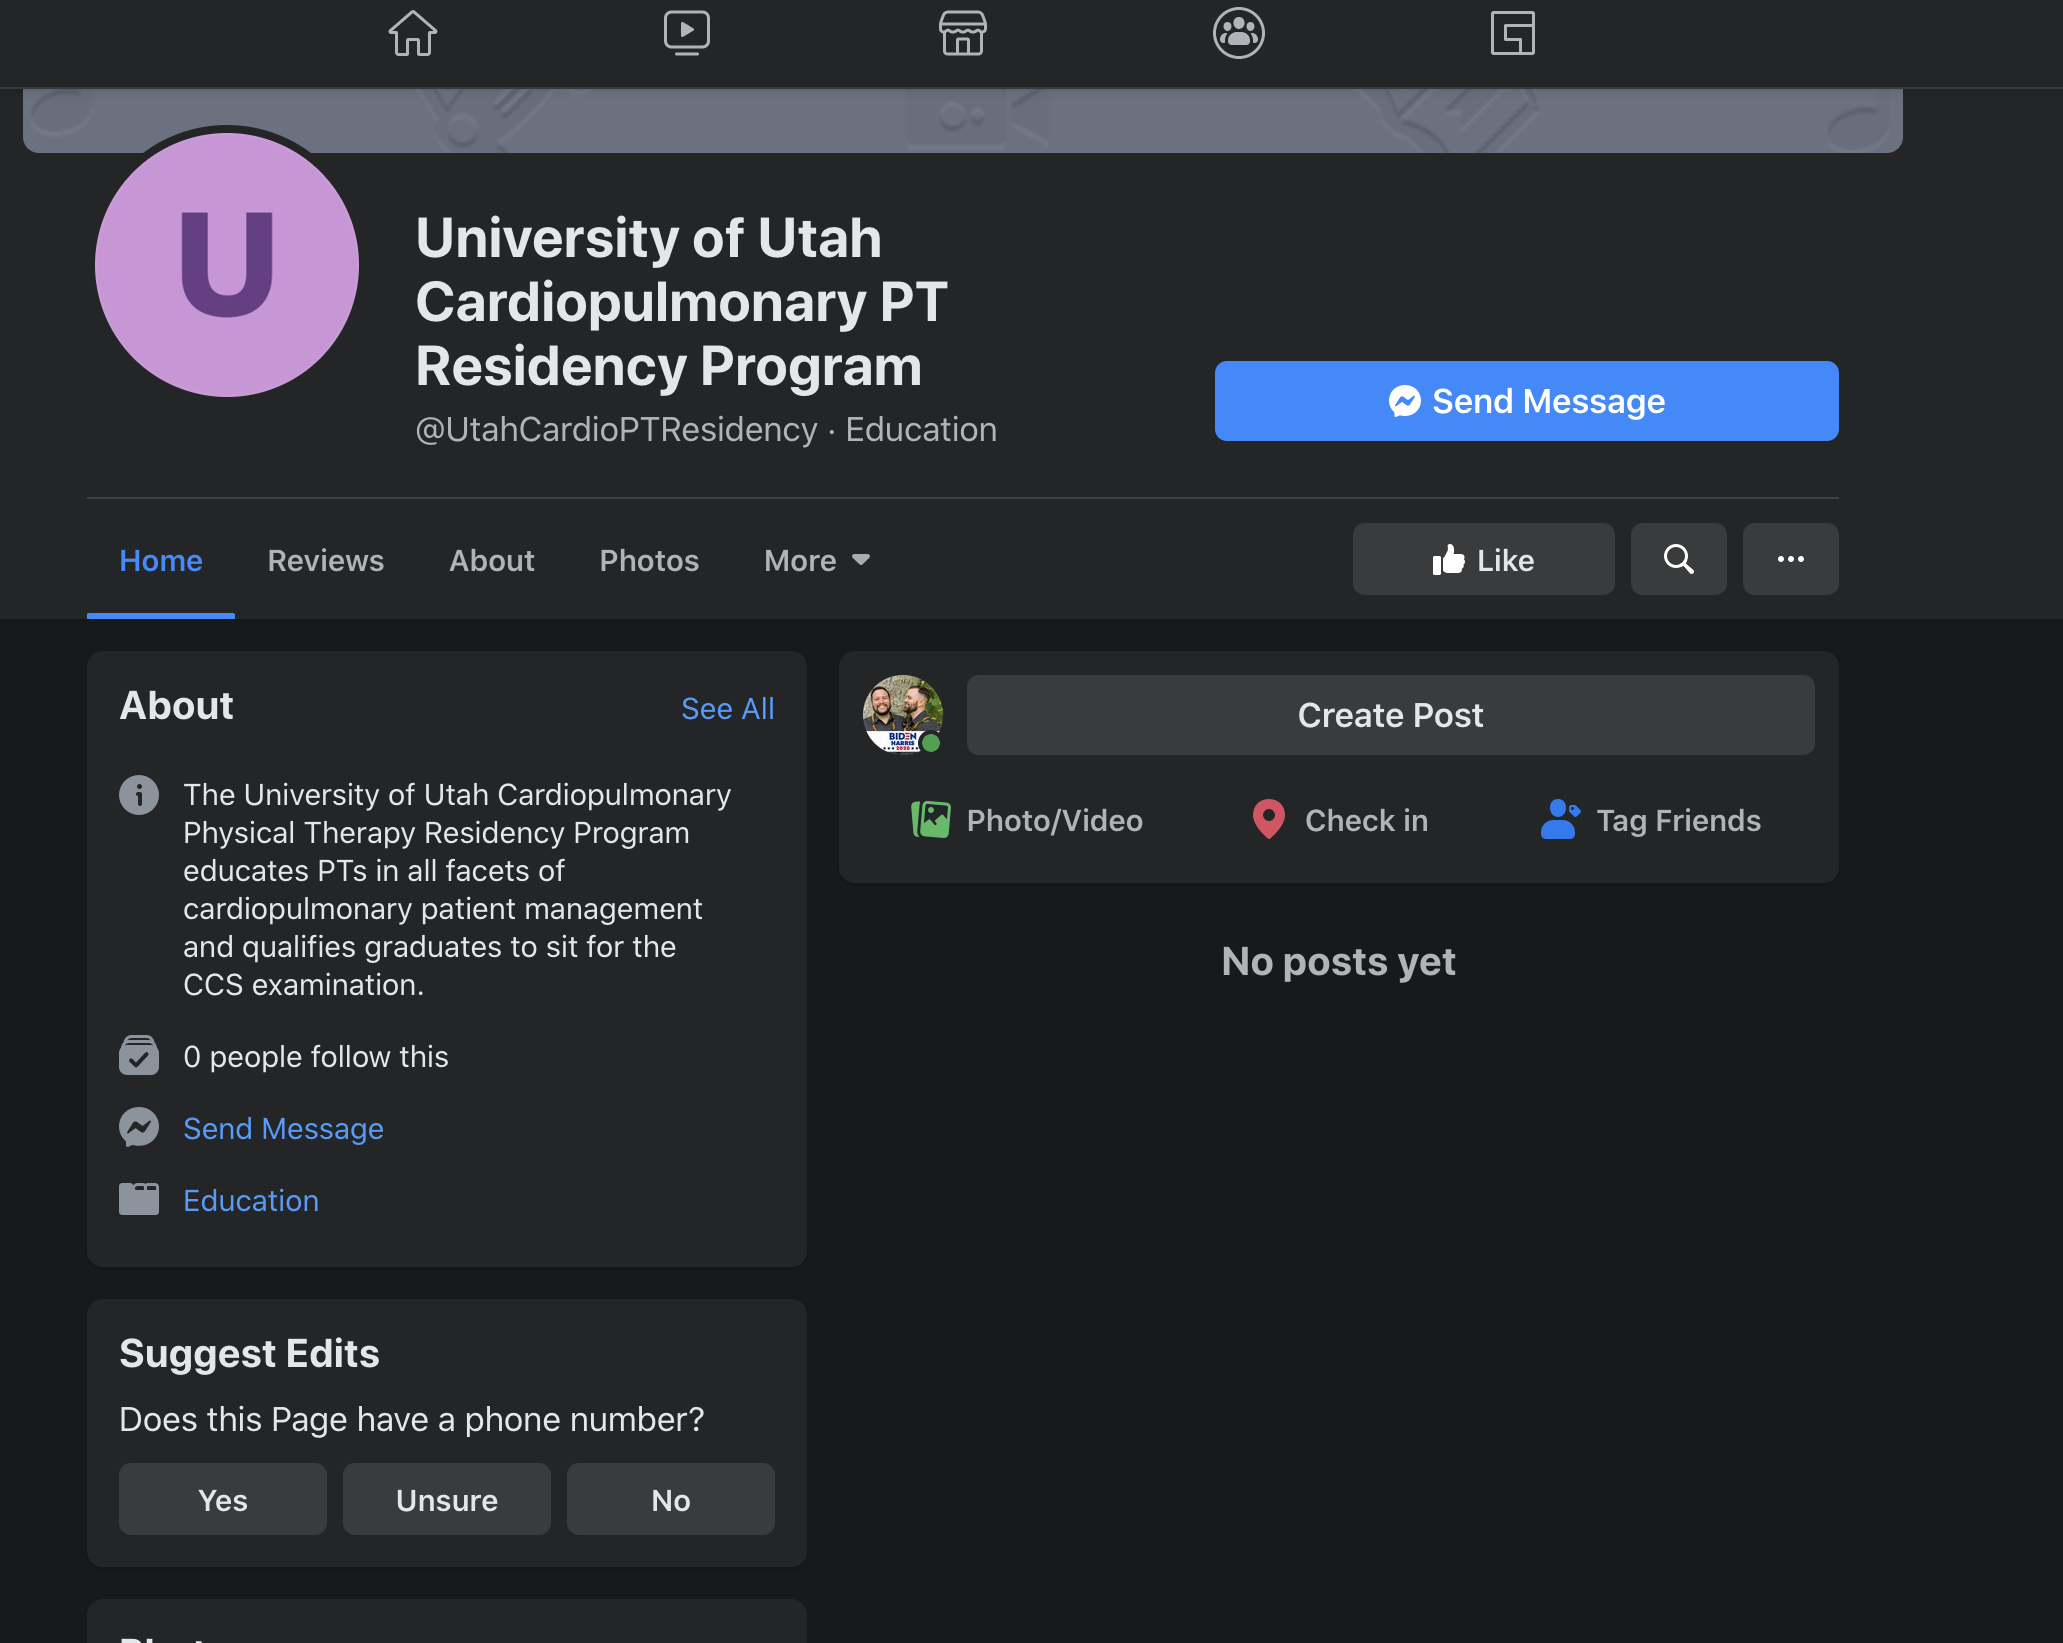Image resolution: width=2063 pixels, height=1643 pixels.
Task: Click the Education label in page header
Action: [921, 429]
